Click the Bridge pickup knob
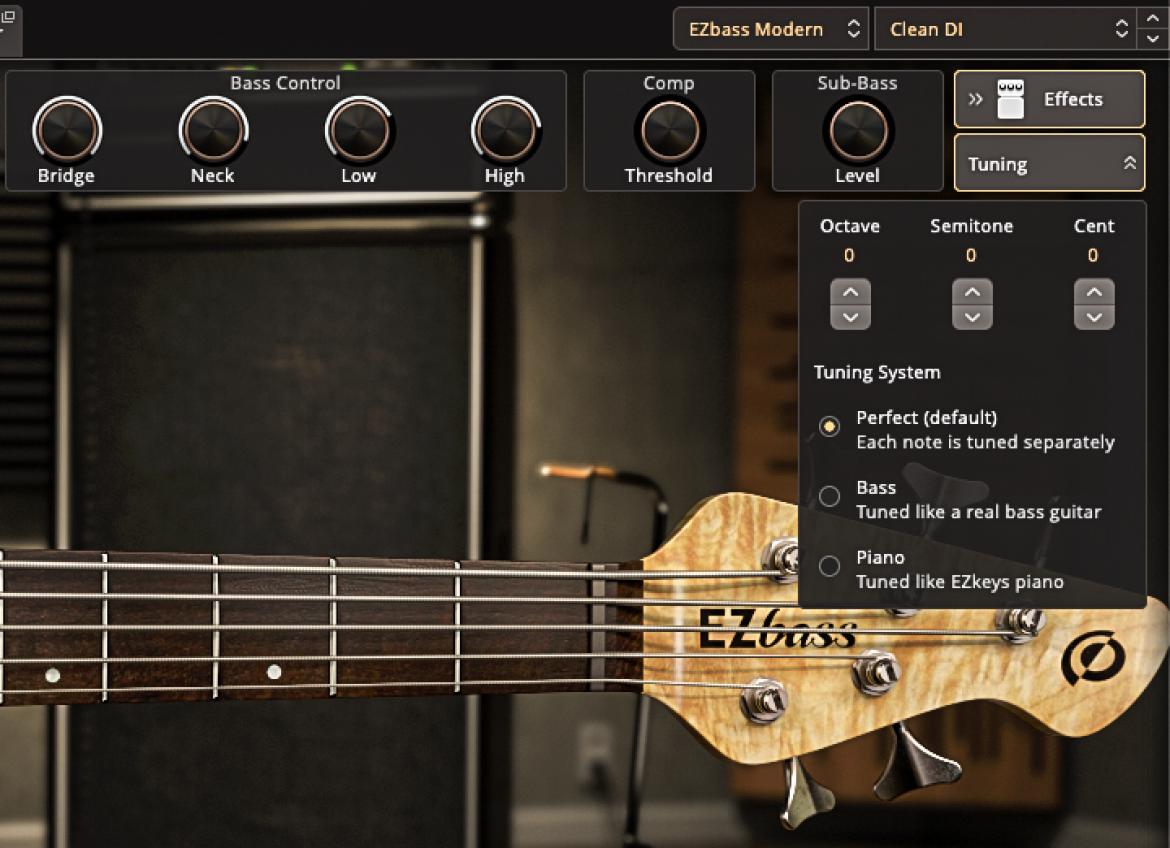 pos(66,130)
